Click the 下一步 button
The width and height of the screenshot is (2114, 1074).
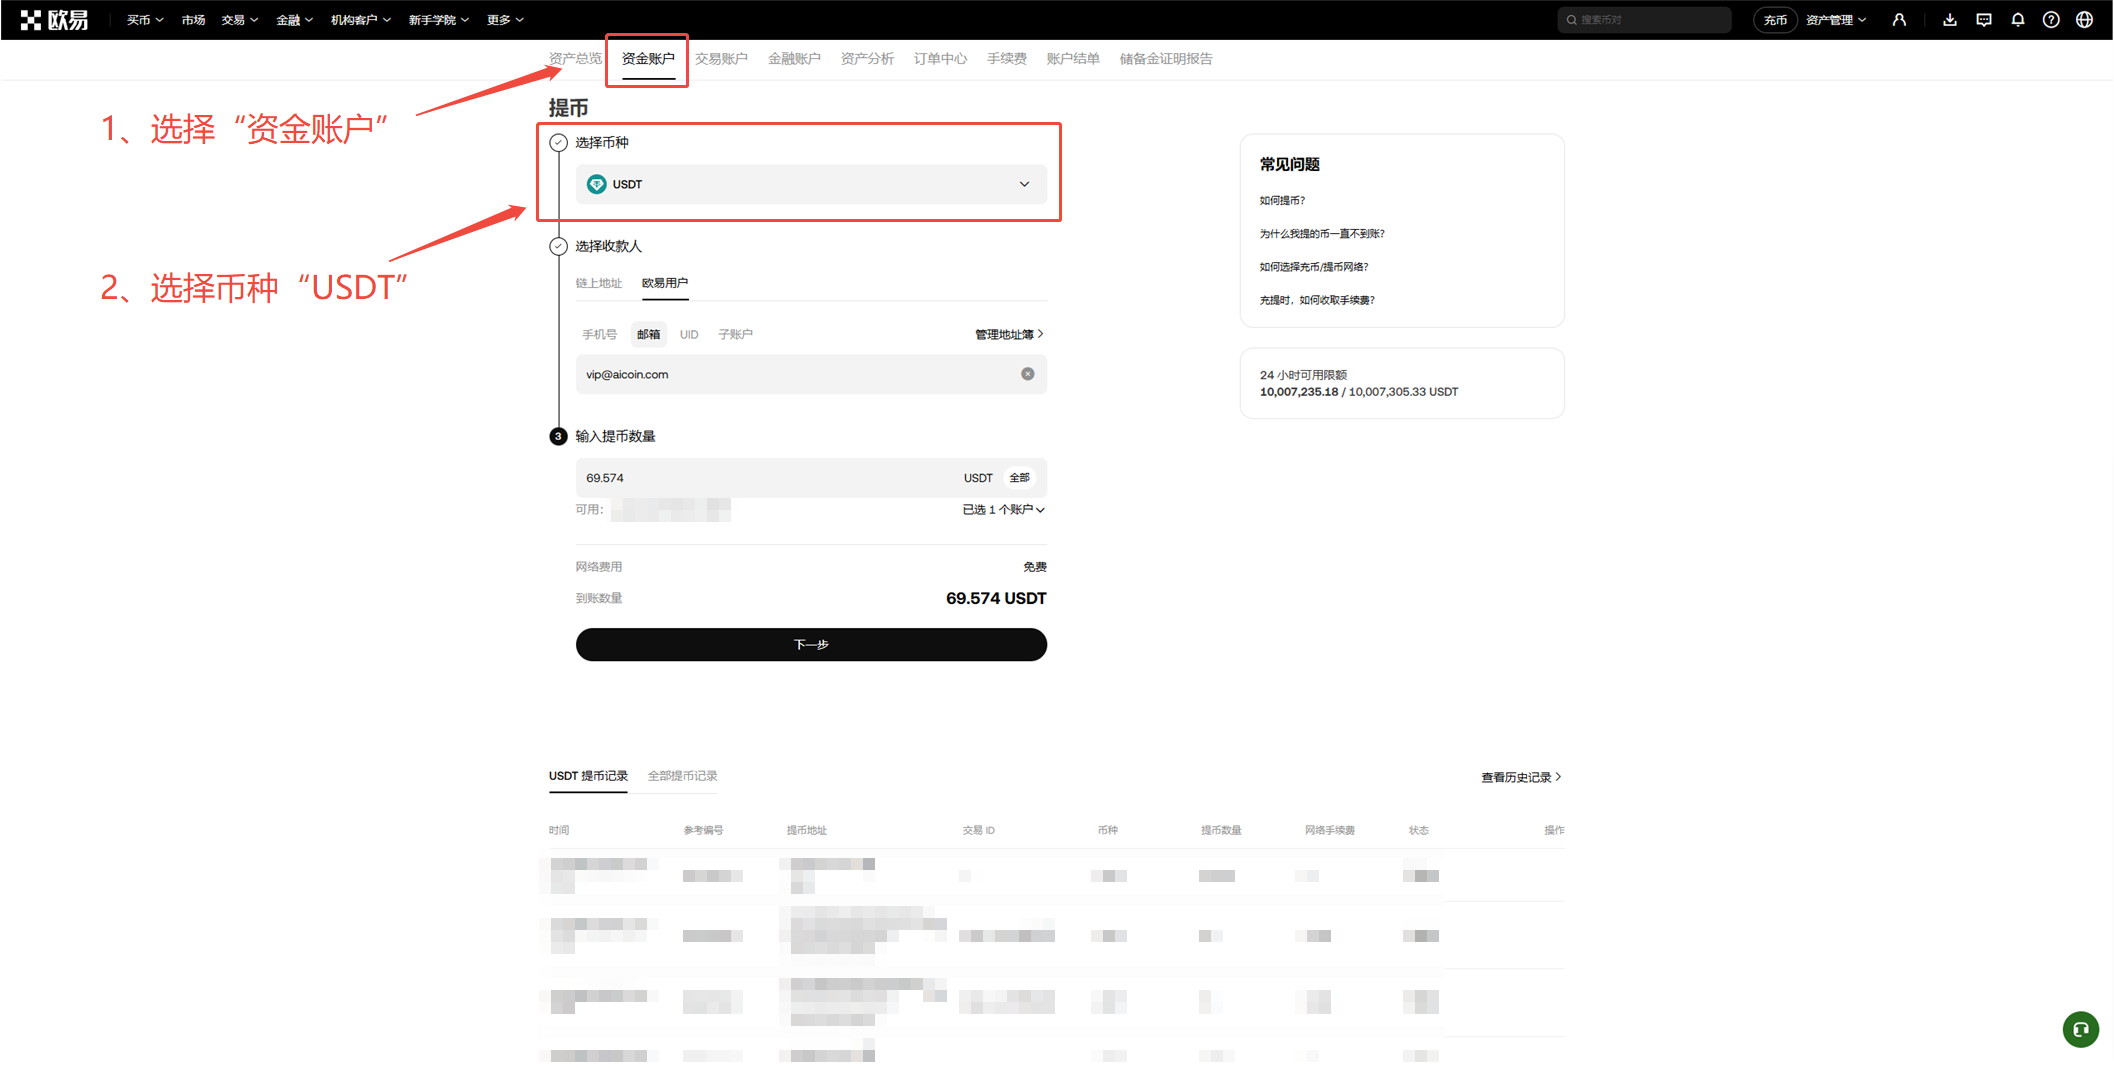(x=811, y=644)
